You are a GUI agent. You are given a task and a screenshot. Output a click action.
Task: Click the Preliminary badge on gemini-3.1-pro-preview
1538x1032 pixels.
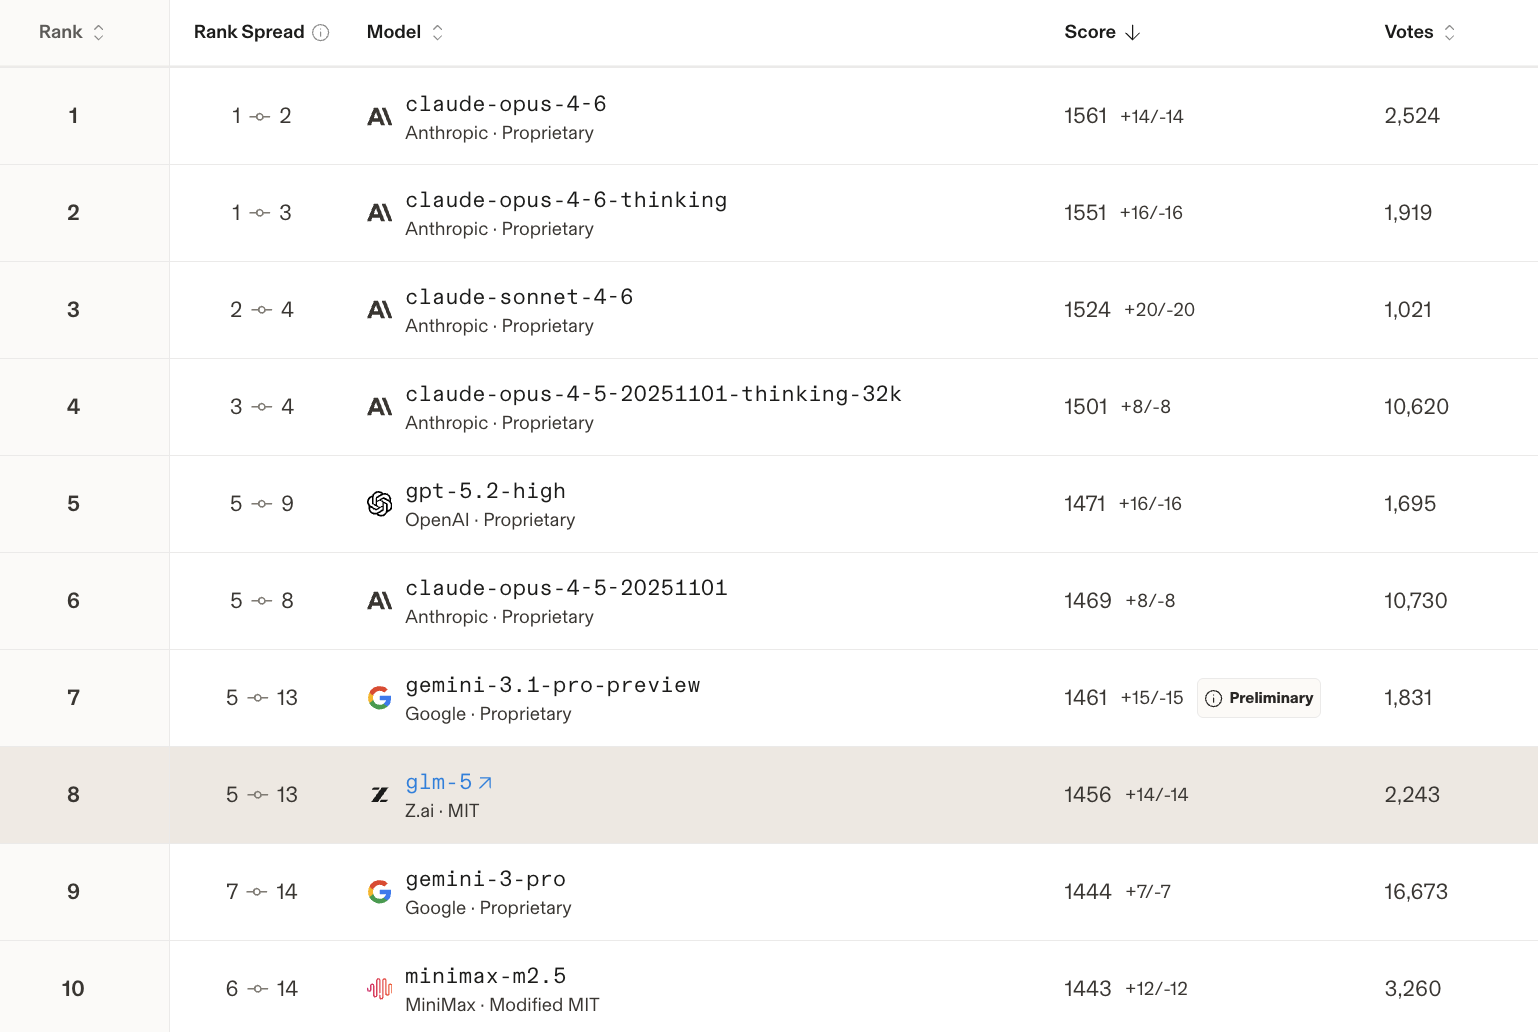[x=1258, y=698]
